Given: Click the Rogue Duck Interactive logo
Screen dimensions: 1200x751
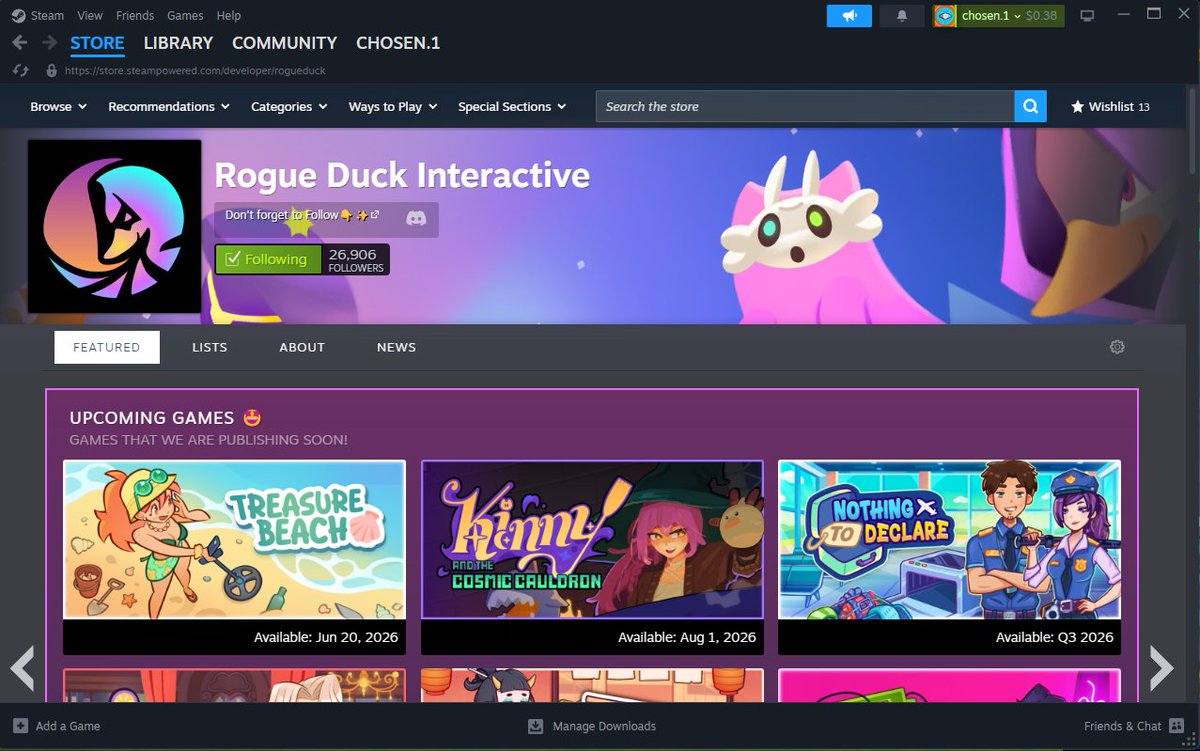Looking at the screenshot, I should click(115, 226).
